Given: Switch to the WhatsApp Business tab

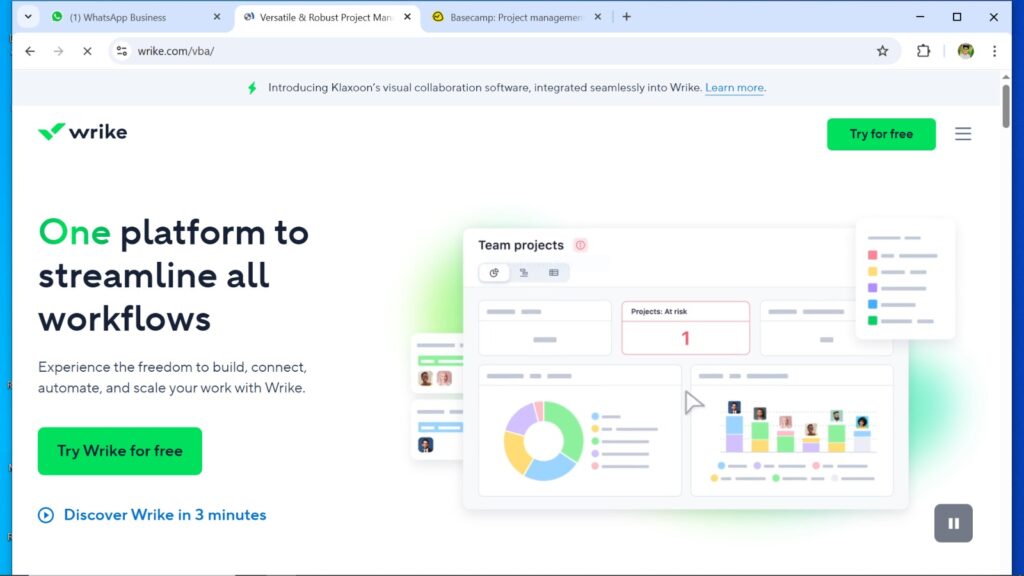Looking at the screenshot, I should point(136,18).
